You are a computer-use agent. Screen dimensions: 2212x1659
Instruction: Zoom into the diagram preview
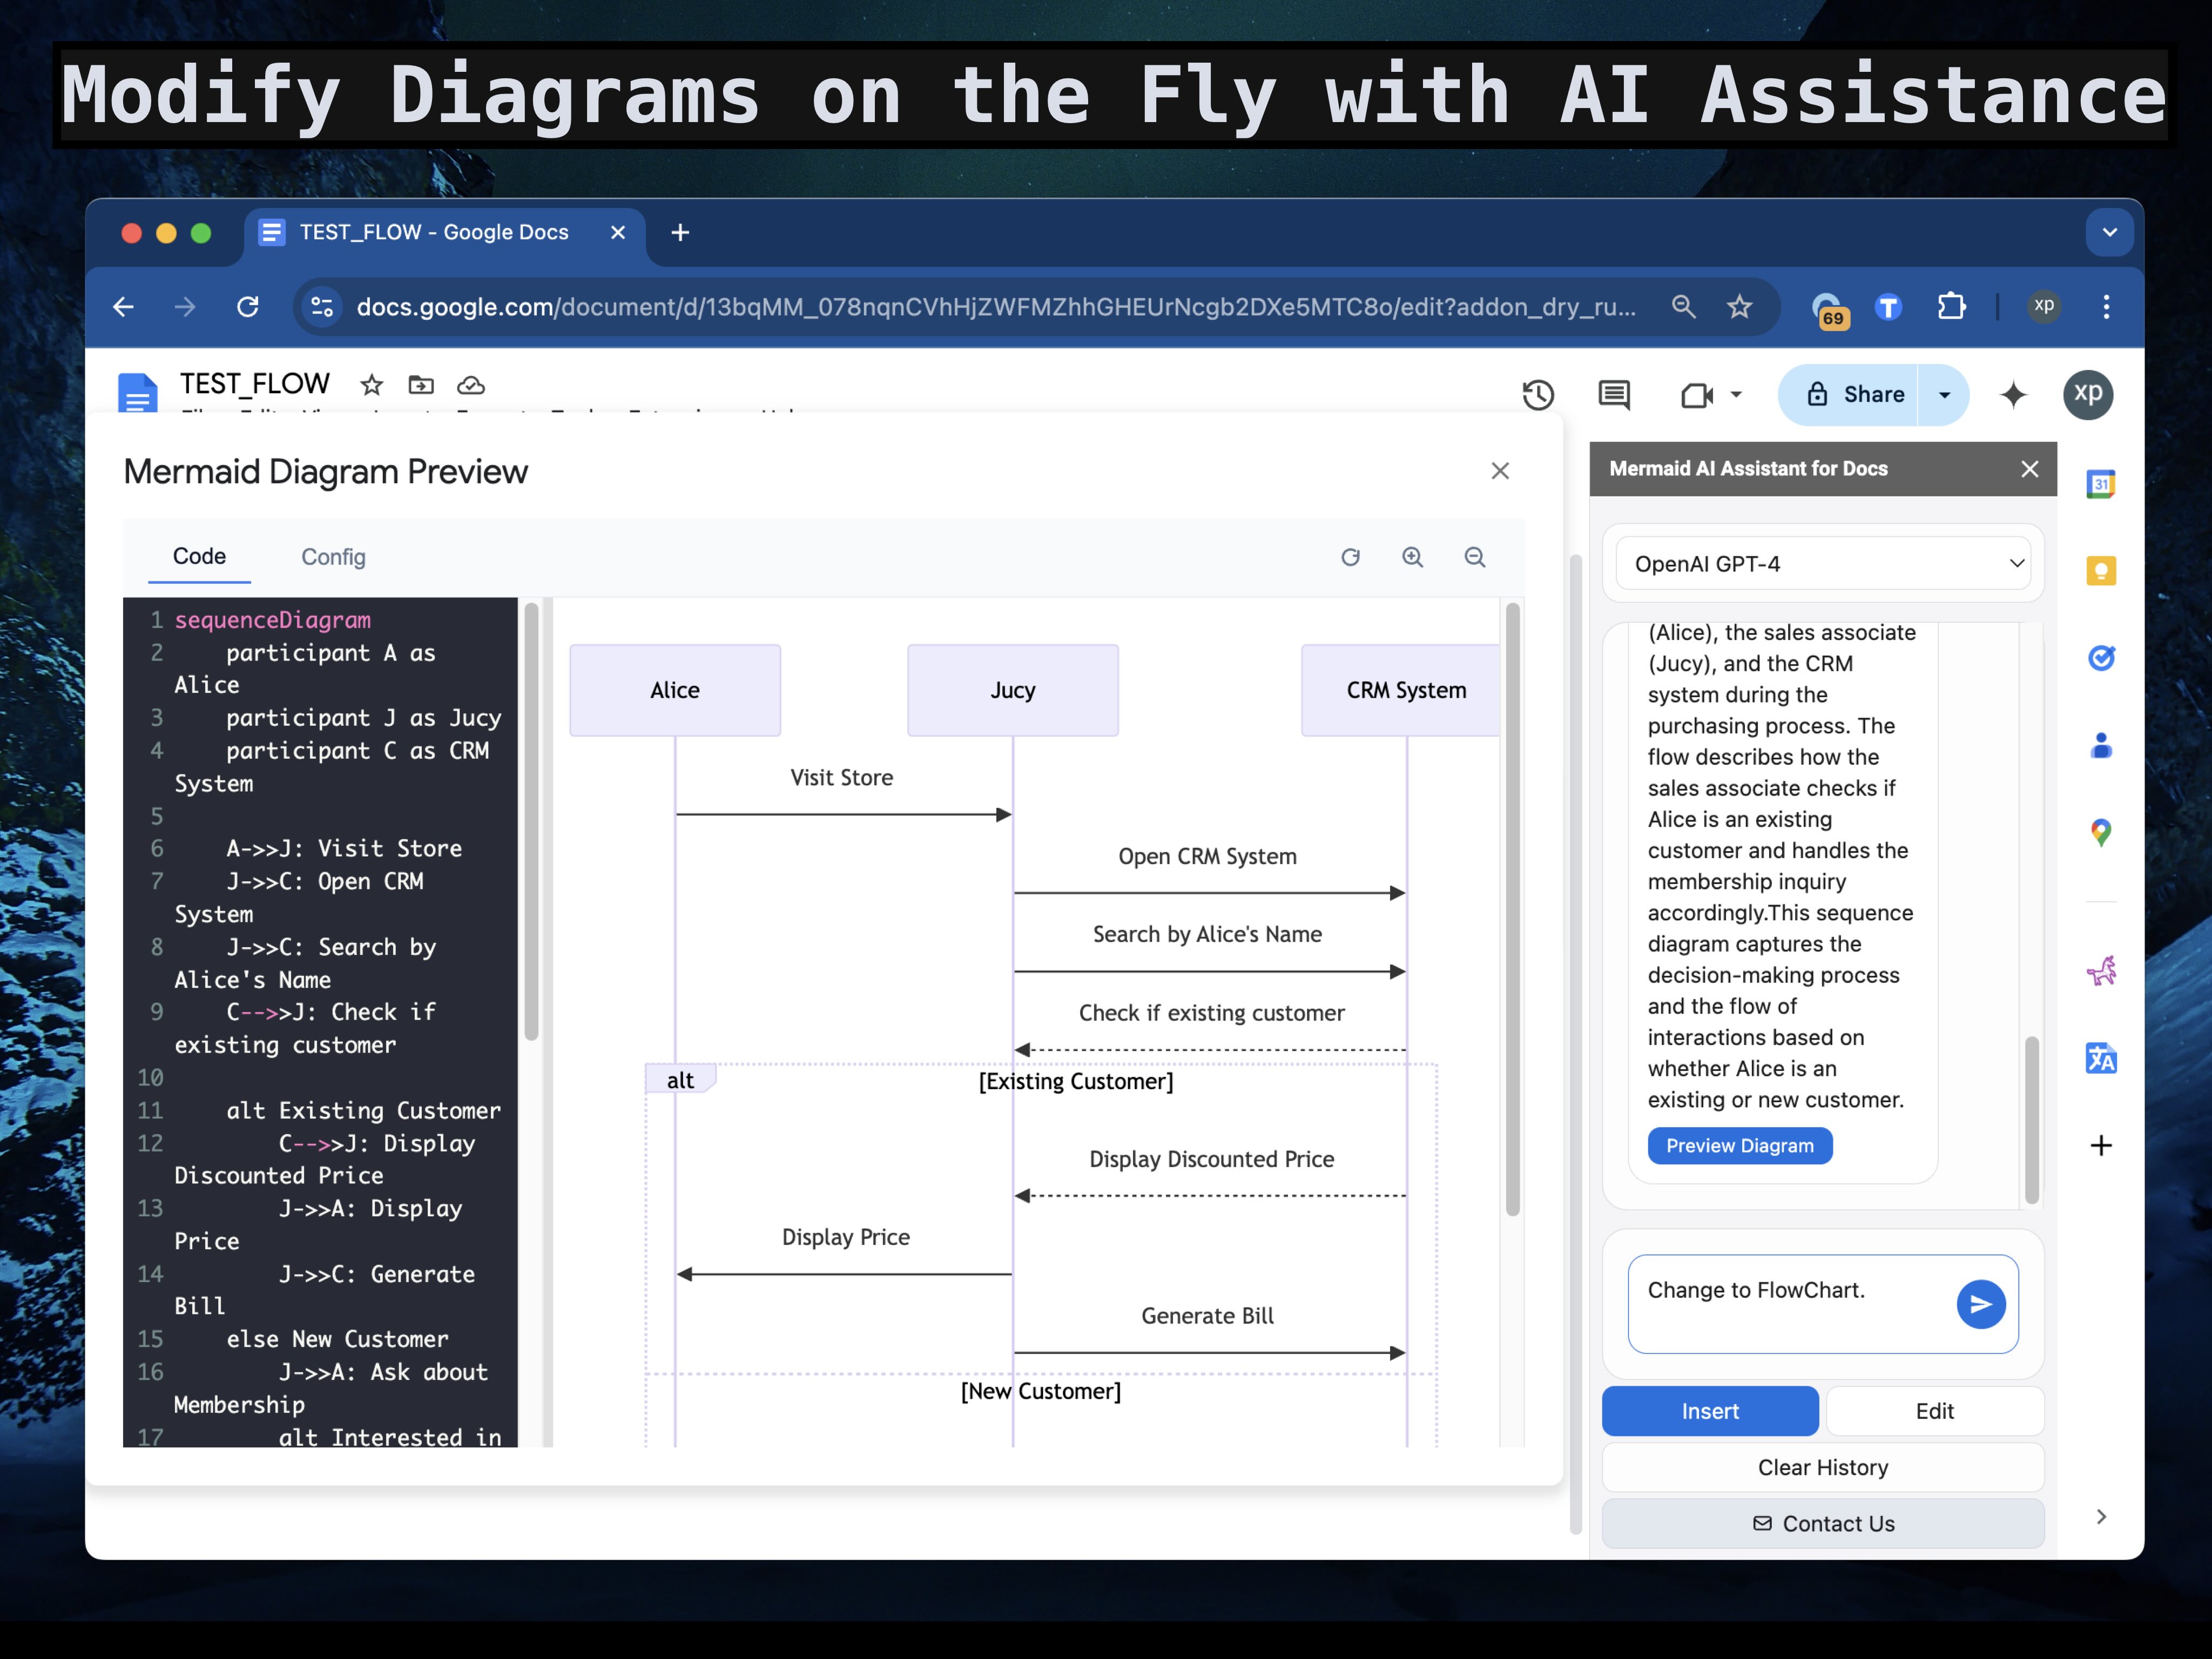coord(1412,557)
